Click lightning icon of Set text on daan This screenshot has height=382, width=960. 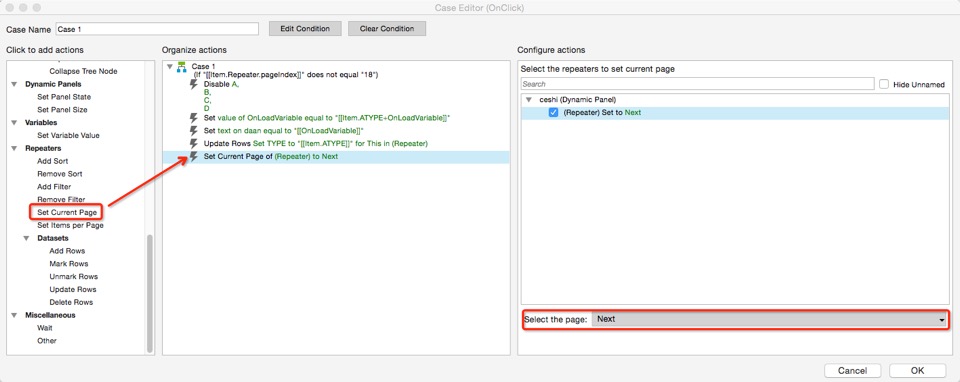[194, 130]
